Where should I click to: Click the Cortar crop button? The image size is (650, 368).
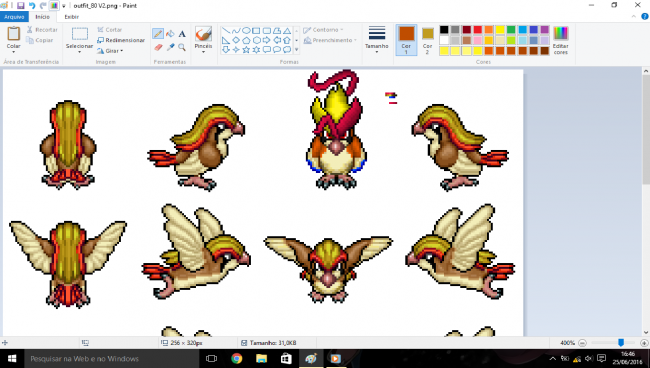click(109, 30)
